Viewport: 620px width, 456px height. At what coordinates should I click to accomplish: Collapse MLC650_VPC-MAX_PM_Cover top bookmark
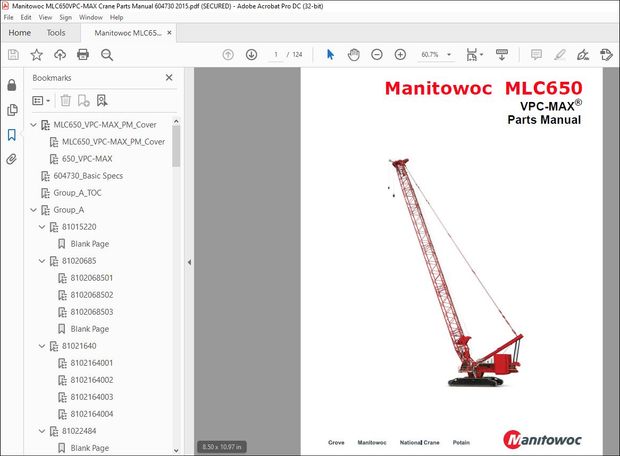click(34, 125)
